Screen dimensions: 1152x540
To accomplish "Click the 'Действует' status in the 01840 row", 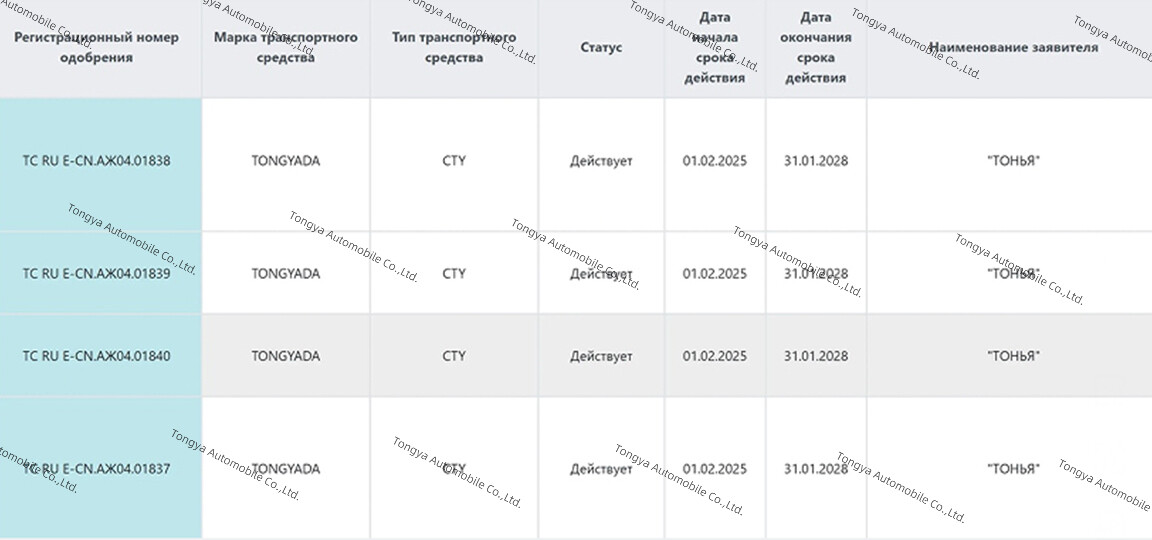I will [601, 356].
